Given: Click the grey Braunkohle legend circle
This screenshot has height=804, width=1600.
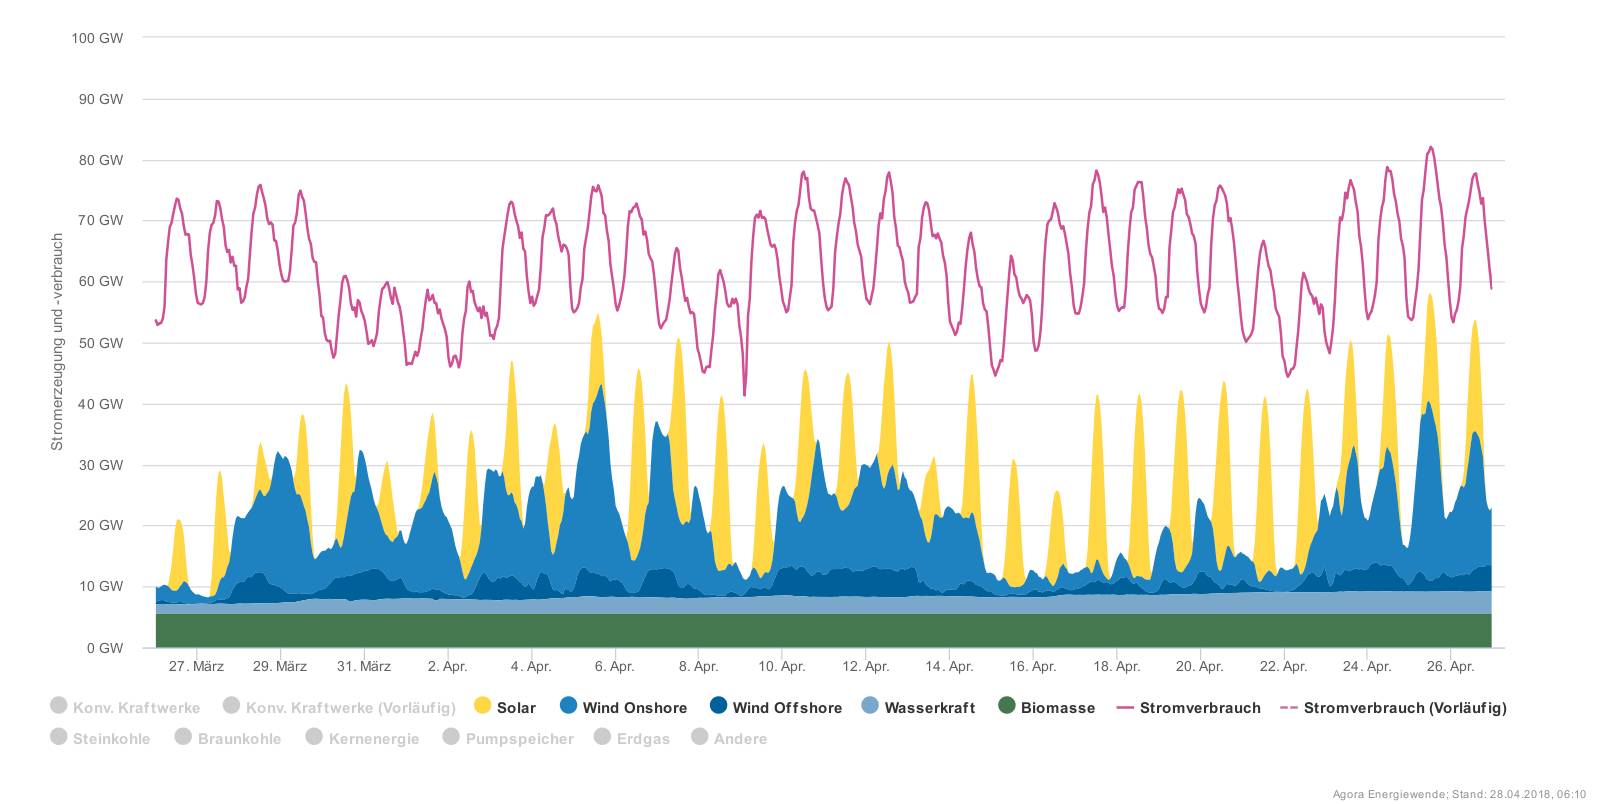Looking at the screenshot, I should click(183, 737).
